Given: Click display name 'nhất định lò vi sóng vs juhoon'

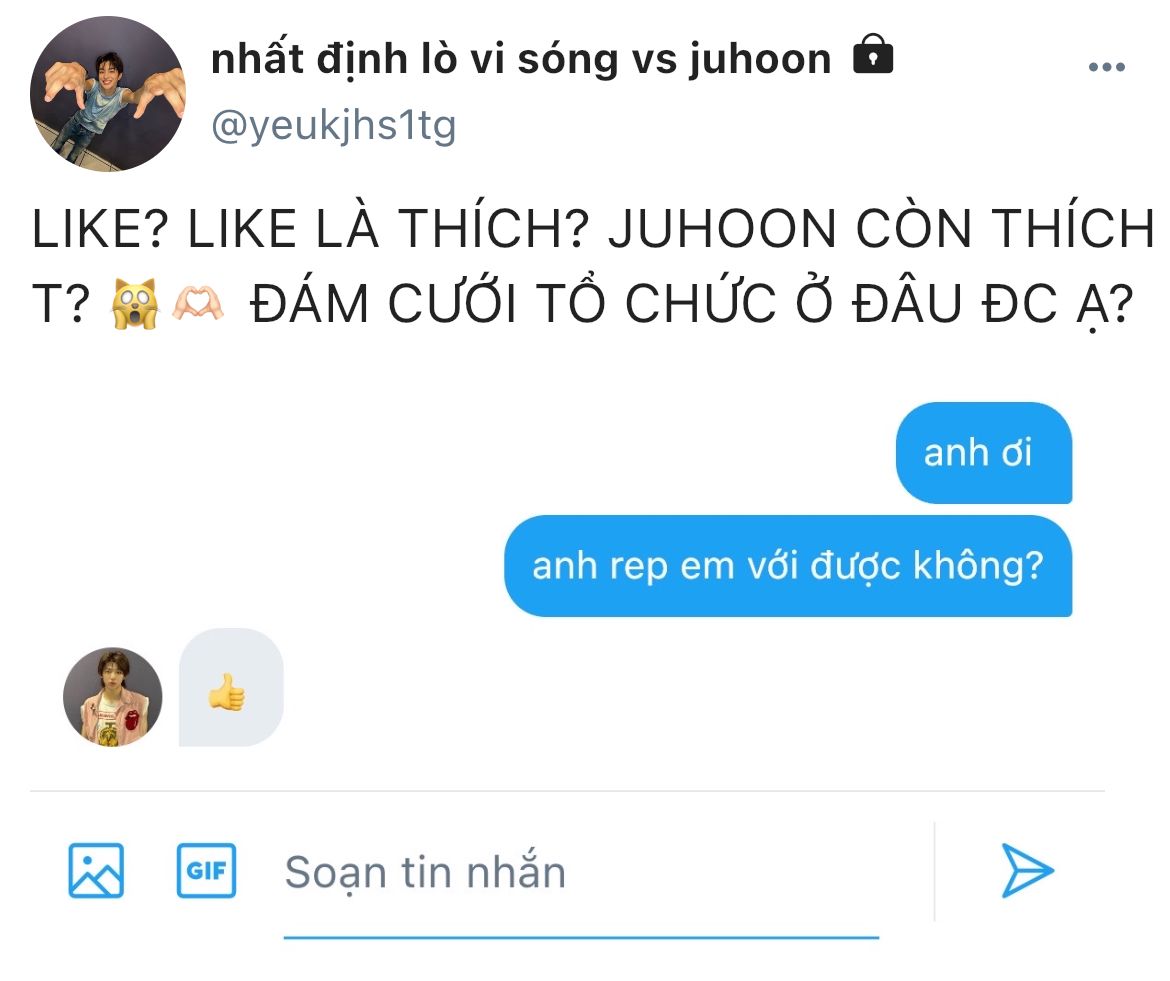Looking at the screenshot, I should point(521,59).
